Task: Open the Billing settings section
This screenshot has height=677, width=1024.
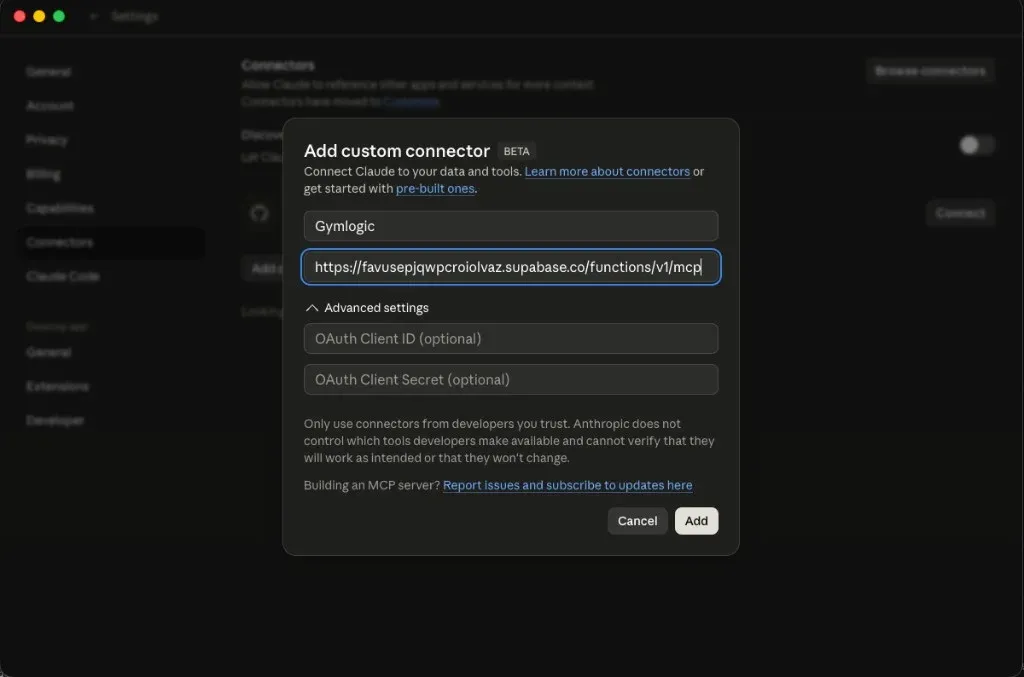Action: coord(43,174)
